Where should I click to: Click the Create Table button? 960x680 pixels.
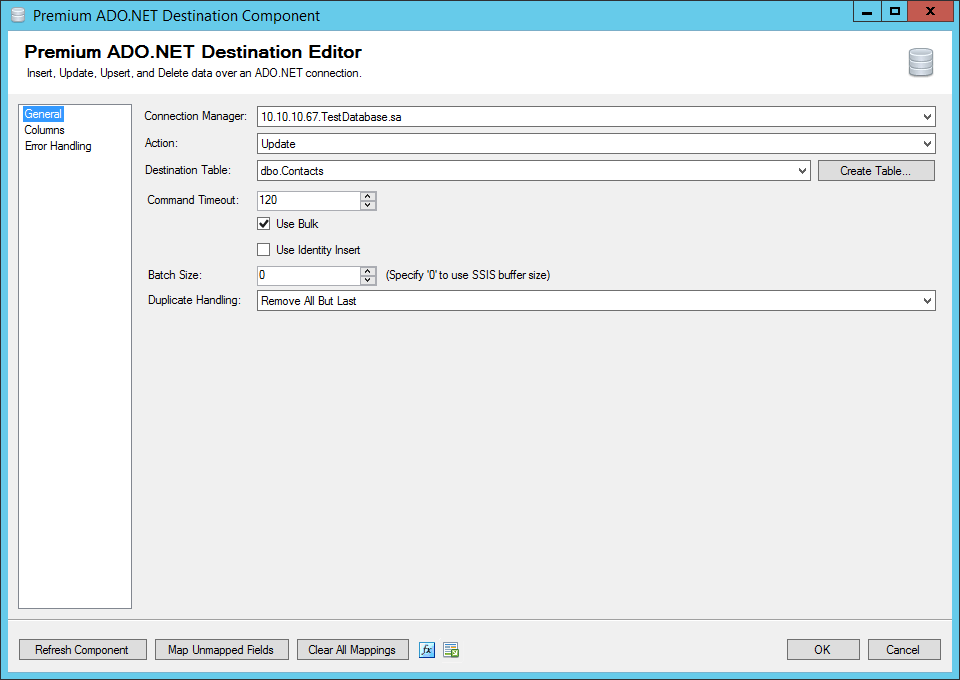point(876,171)
